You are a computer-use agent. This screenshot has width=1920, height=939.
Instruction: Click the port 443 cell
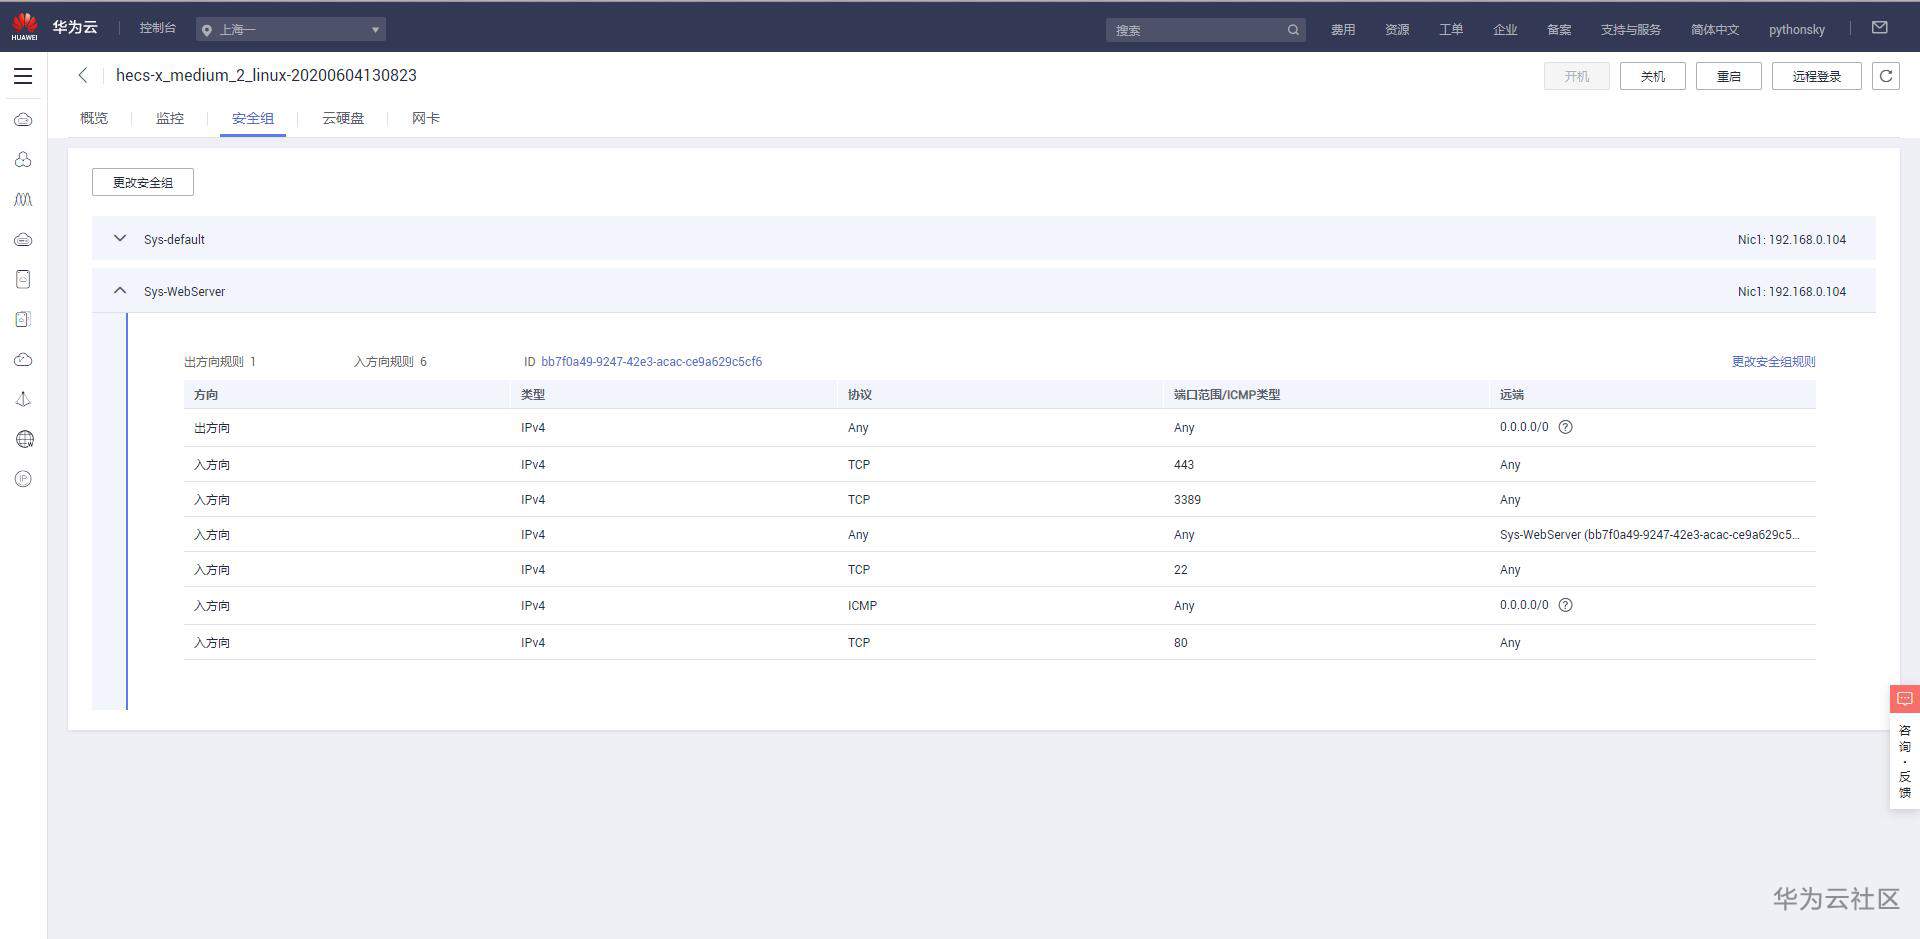point(1184,465)
